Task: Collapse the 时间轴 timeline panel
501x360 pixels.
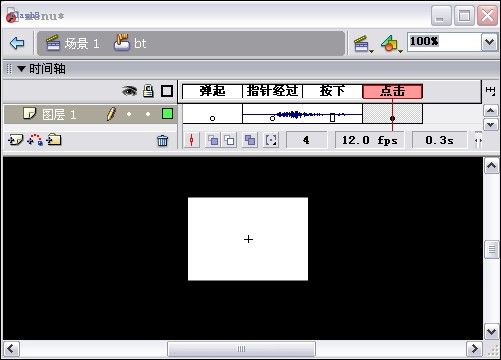Action: [22, 69]
